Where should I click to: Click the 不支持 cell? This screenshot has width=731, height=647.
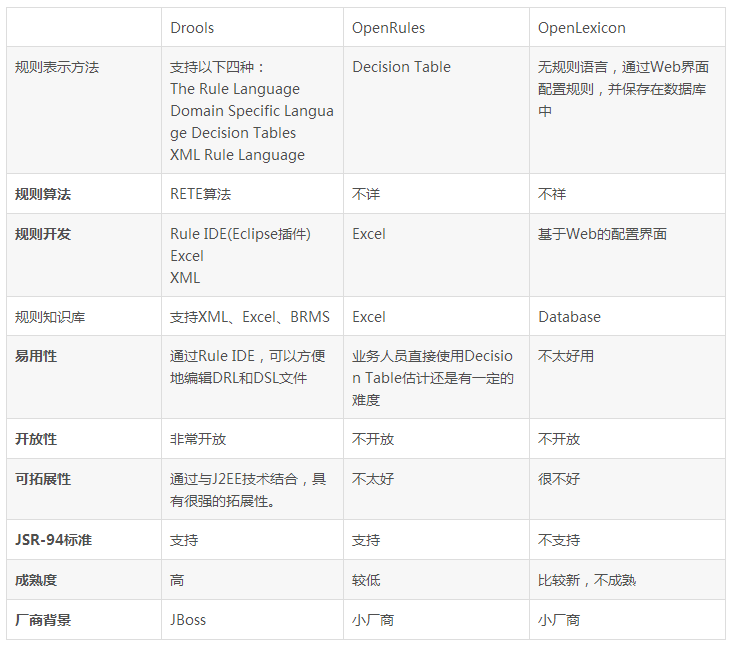559,540
